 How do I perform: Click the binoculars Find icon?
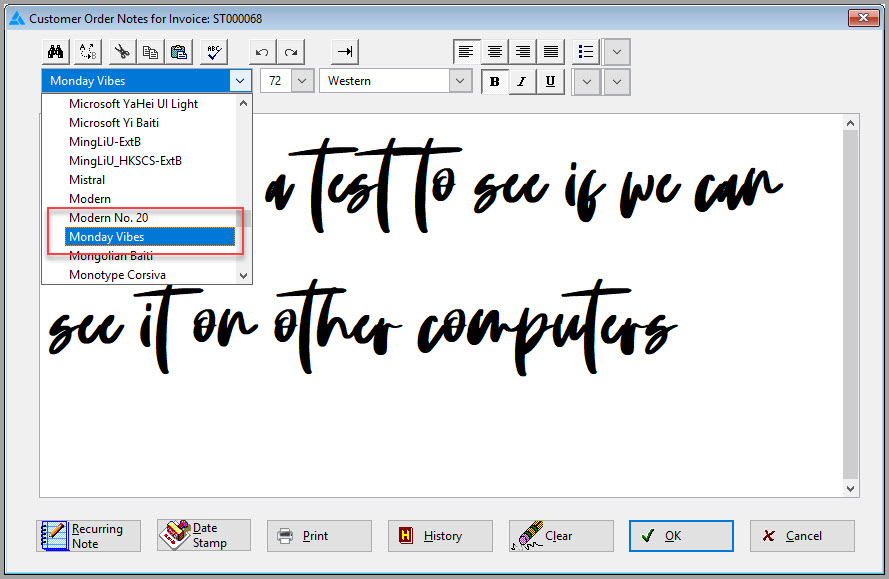point(56,52)
